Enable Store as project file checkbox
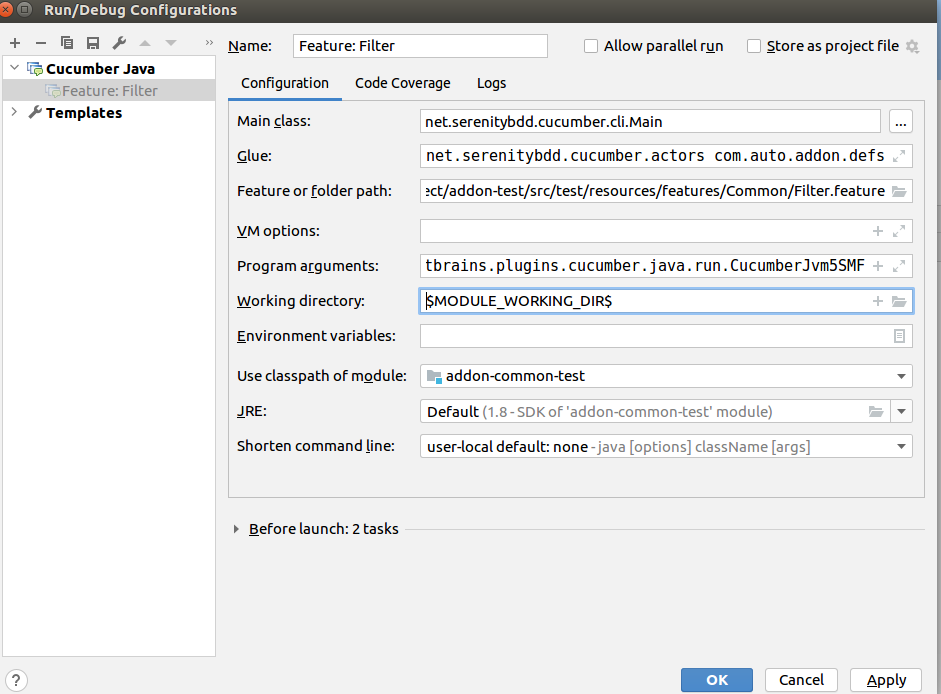 point(754,46)
